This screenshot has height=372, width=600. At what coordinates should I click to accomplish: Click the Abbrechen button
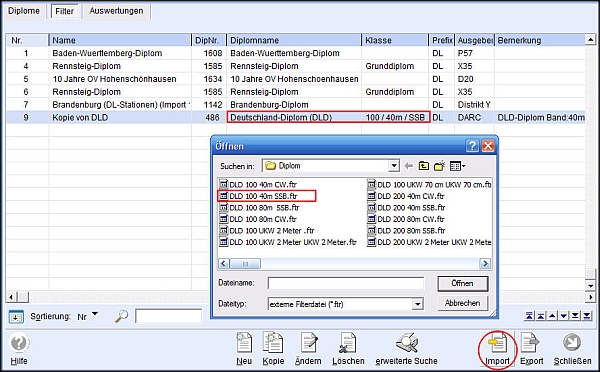(x=463, y=303)
